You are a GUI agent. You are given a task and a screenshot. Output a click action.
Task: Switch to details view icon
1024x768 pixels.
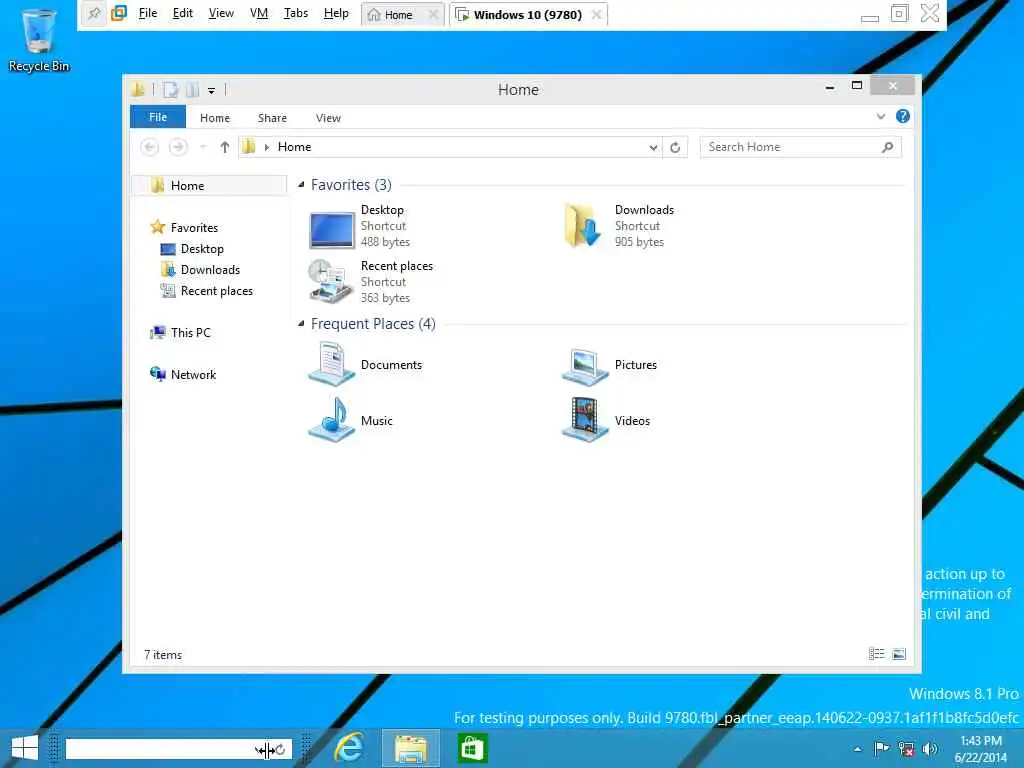(876, 654)
